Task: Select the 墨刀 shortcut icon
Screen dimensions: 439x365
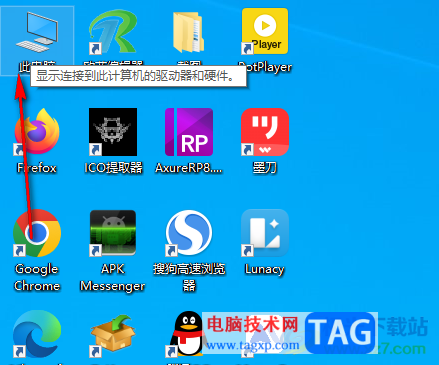Action: click(265, 132)
